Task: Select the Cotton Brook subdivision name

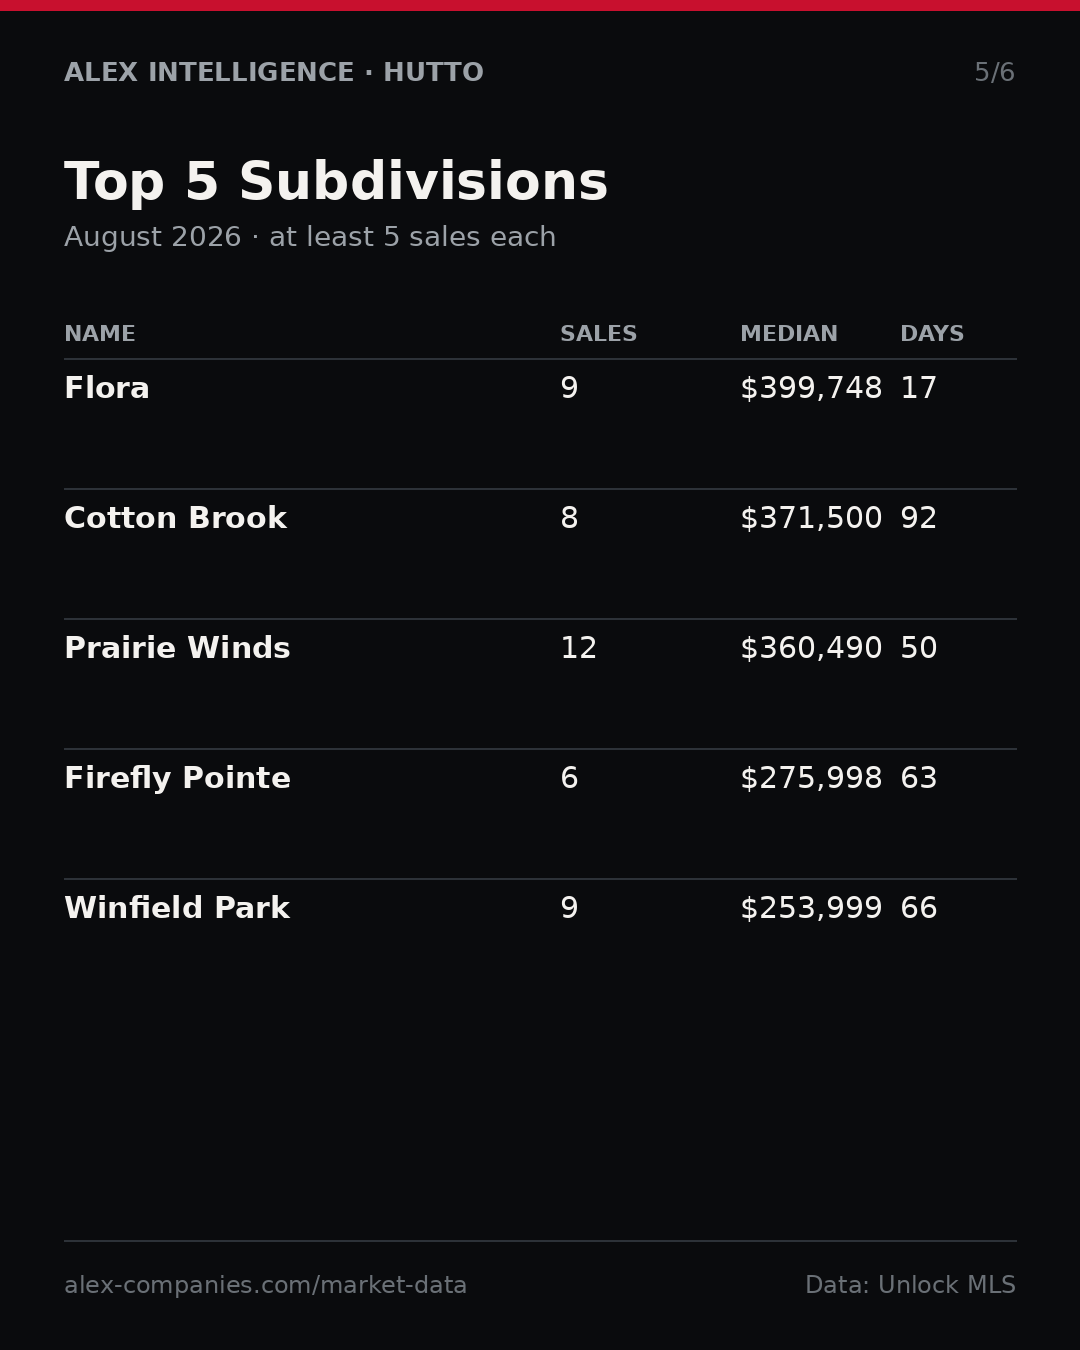Action: tap(175, 519)
